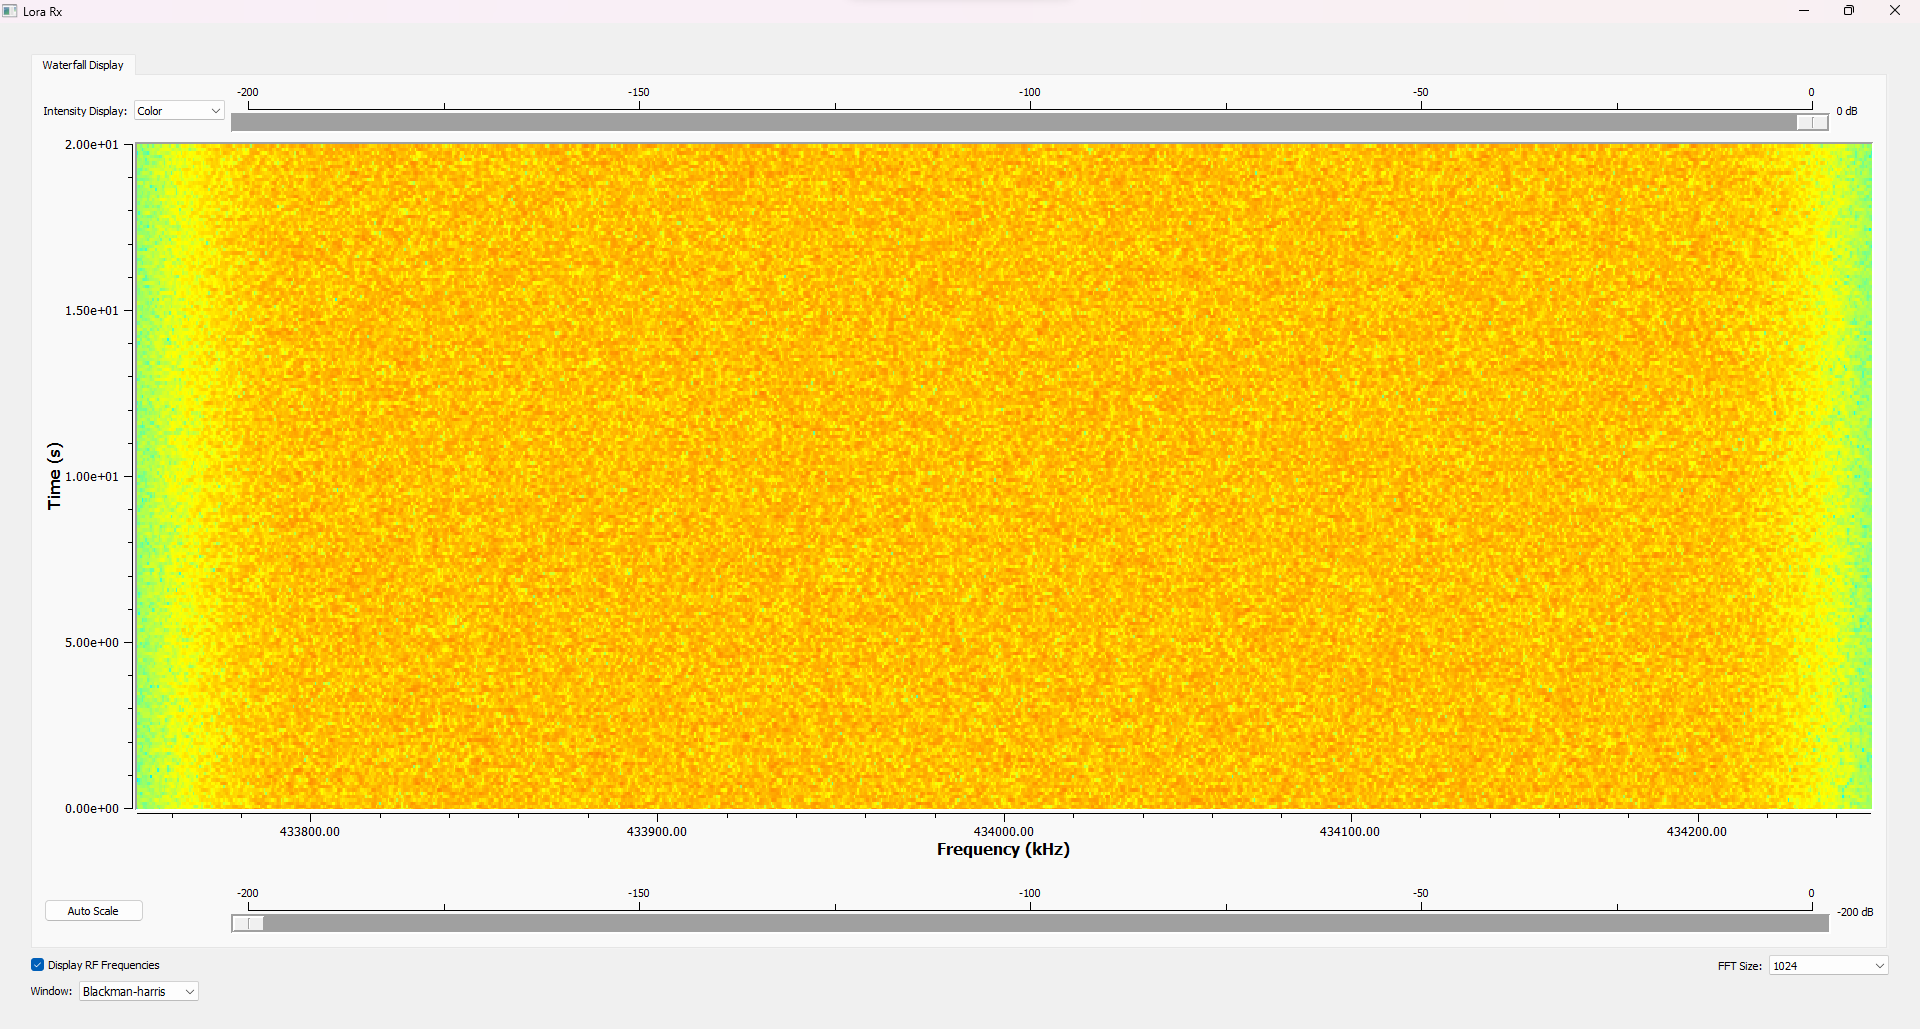This screenshot has width=1920, height=1029.
Task: Close the Lora Rx window
Action: coord(1894,11)
